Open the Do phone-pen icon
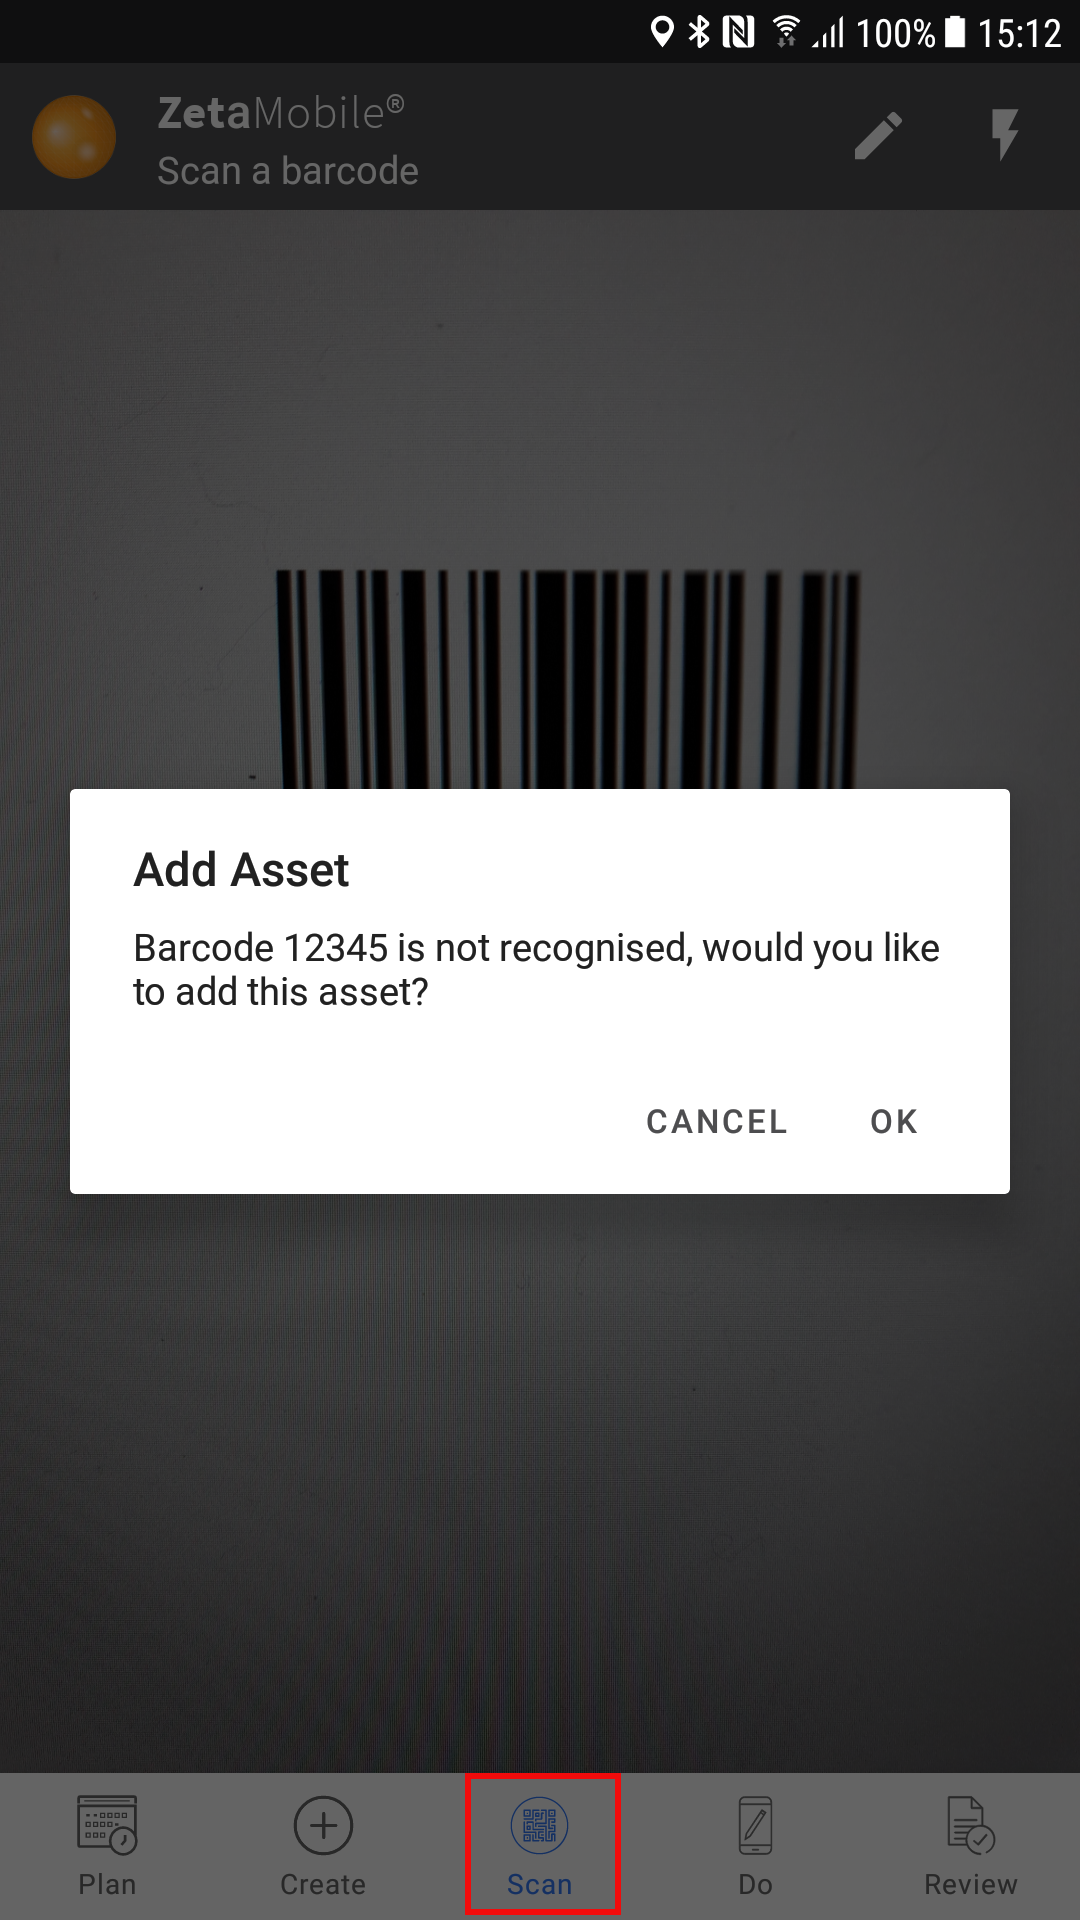The width and height of the screenshot is (1080, 1920). tap(756, 1825)
